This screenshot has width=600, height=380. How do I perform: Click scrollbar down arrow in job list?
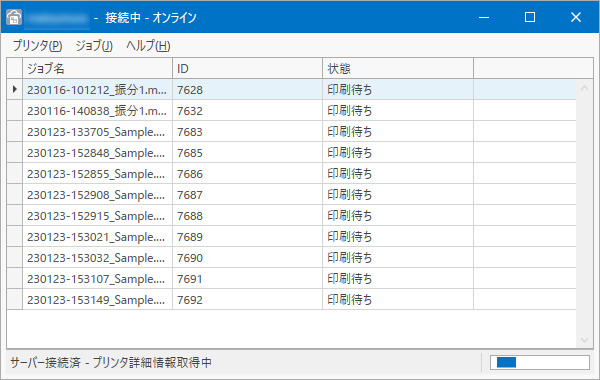point(584,340)
